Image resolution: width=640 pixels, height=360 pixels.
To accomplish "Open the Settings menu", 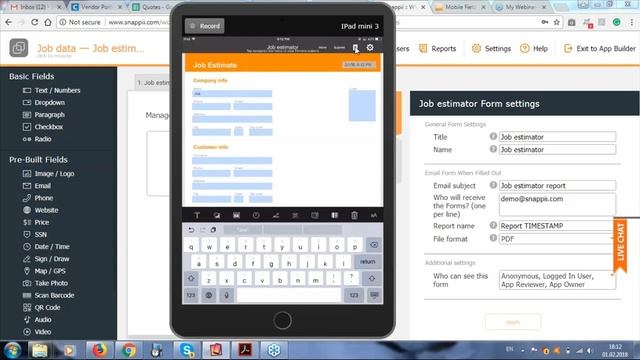I will click(491, 49).
